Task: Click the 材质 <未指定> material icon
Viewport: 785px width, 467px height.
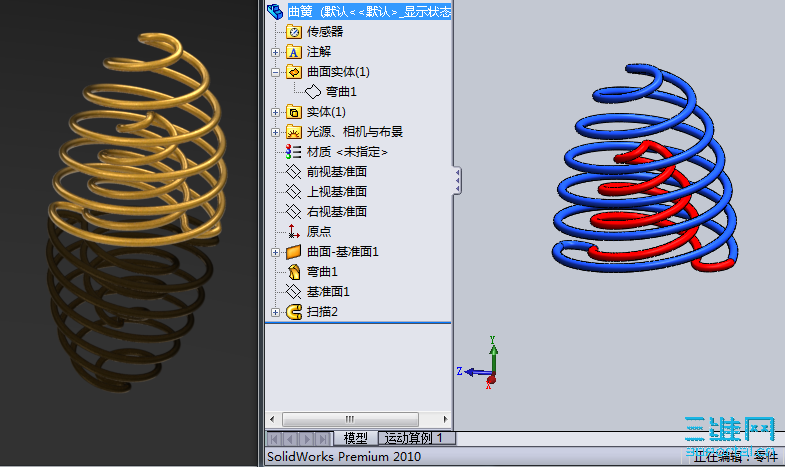Action: click(x=293, y=152)
